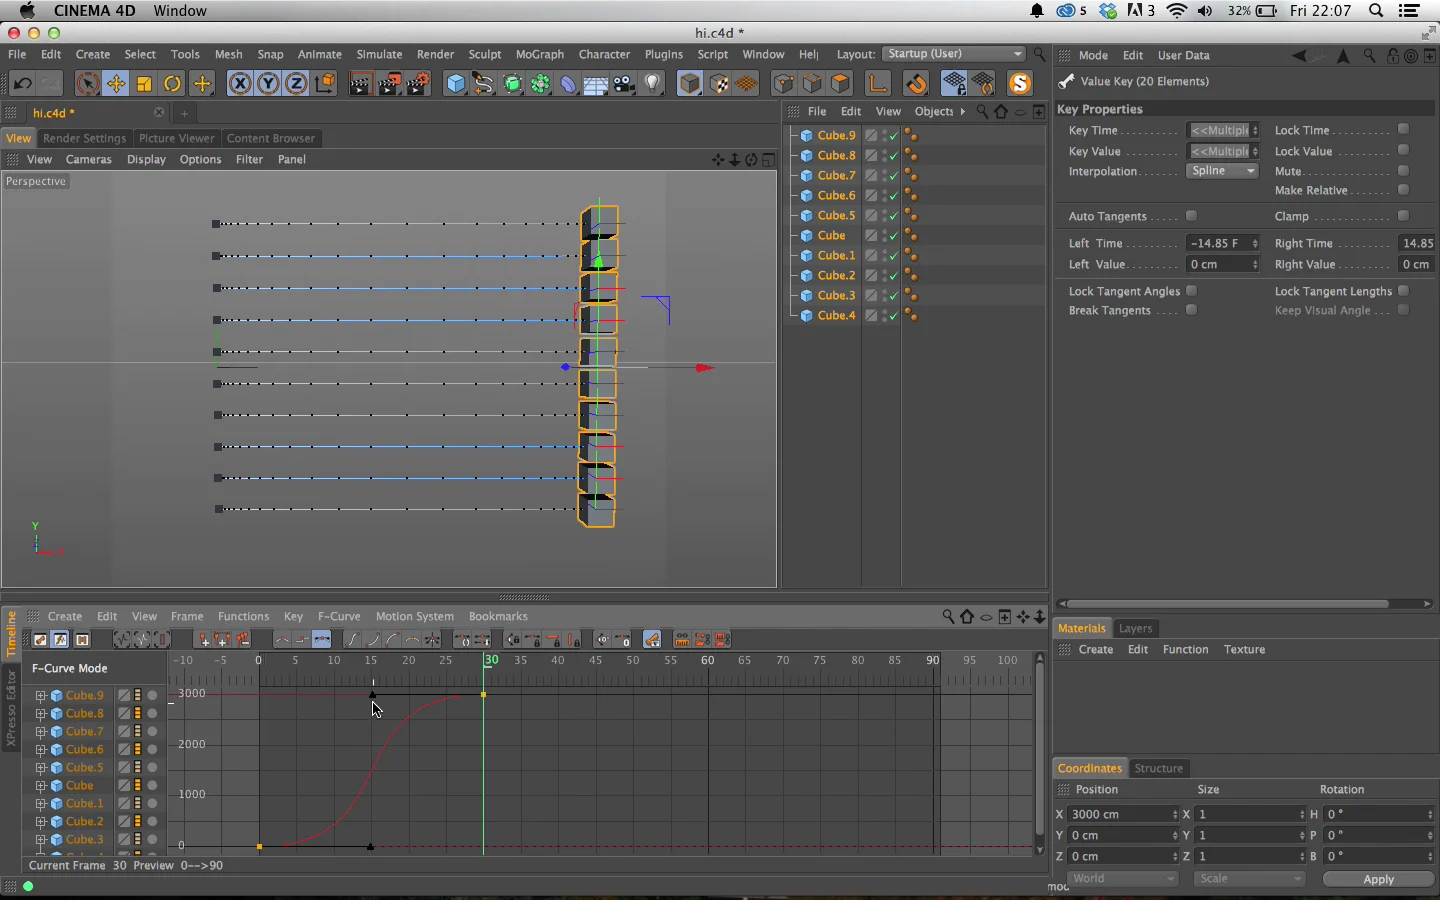Click the Undo arrow icon
This screenshot has height=900, width=1440.
pos(22,84)
